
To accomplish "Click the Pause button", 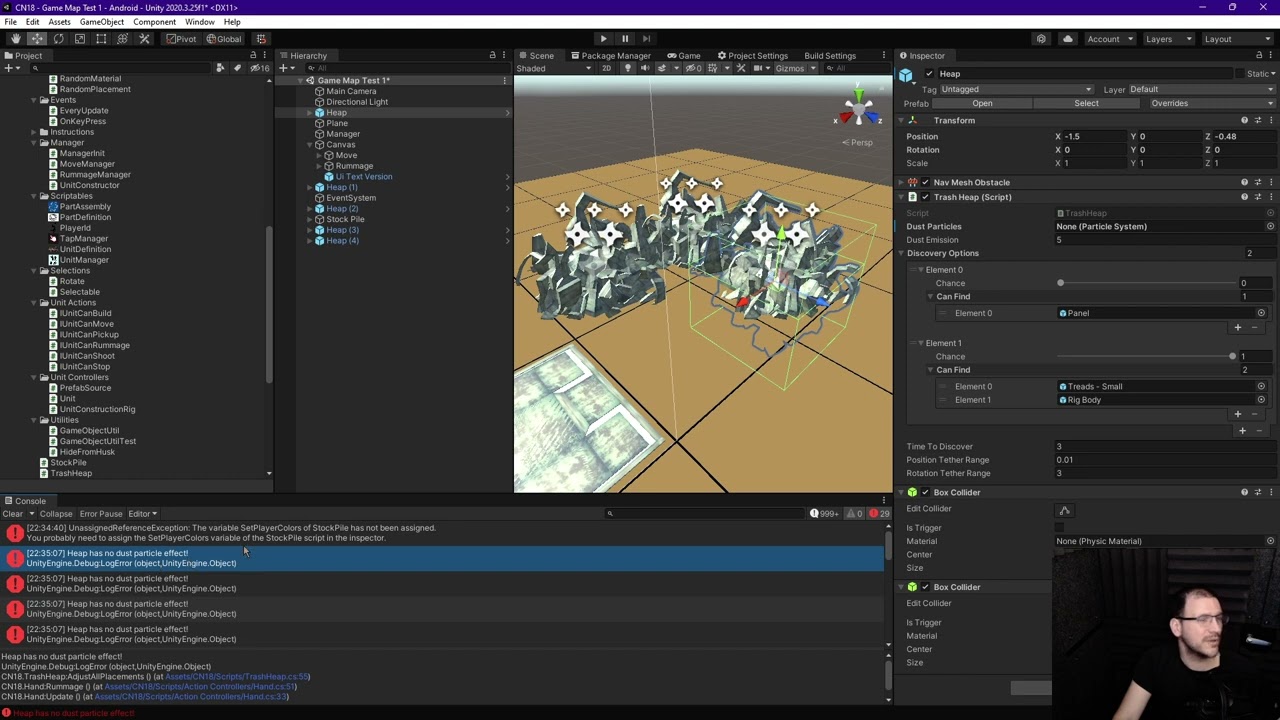I will (x=625, y=39).
